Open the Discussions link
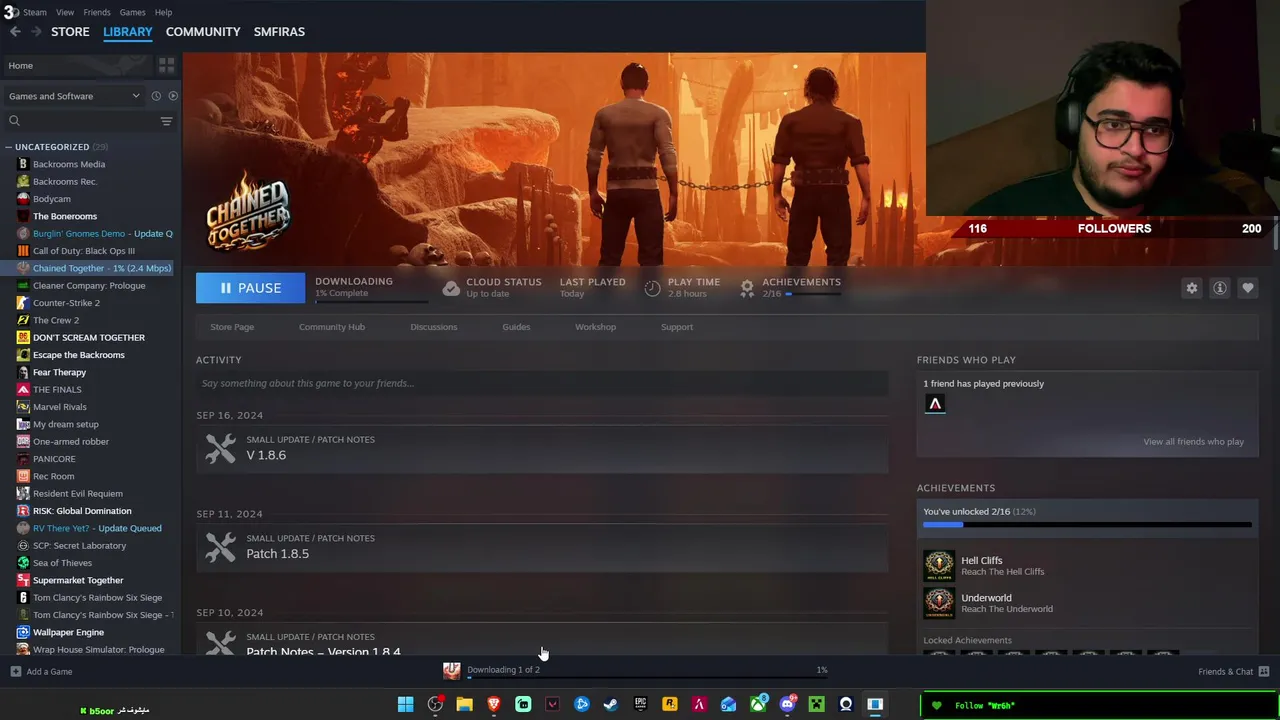 click(434, 327)
